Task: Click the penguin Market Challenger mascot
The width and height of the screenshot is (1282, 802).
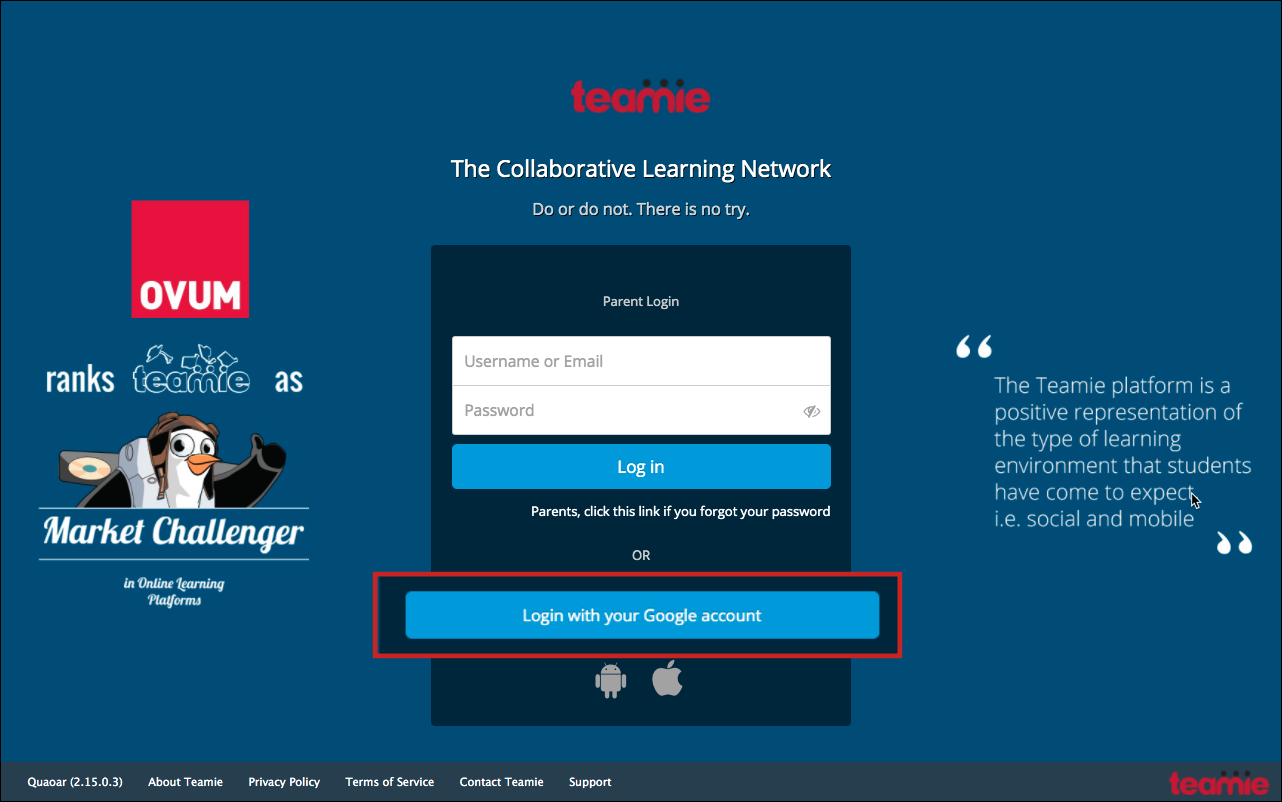Action: pos(170,460)
